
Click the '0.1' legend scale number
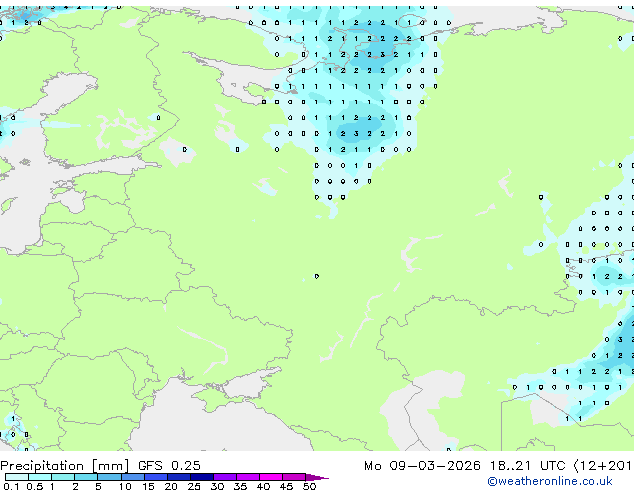pyautogui.click(x=11, y=486)
